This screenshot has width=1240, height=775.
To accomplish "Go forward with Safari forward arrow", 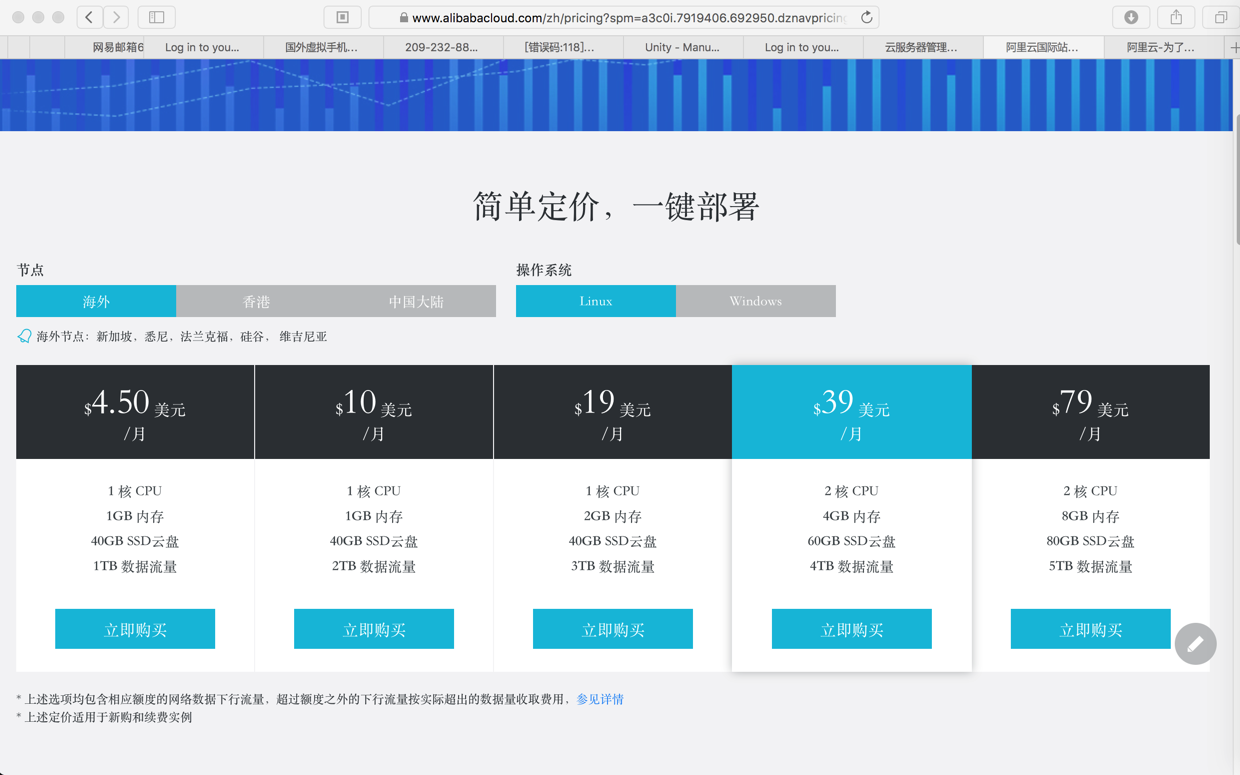I will point(116,17).
